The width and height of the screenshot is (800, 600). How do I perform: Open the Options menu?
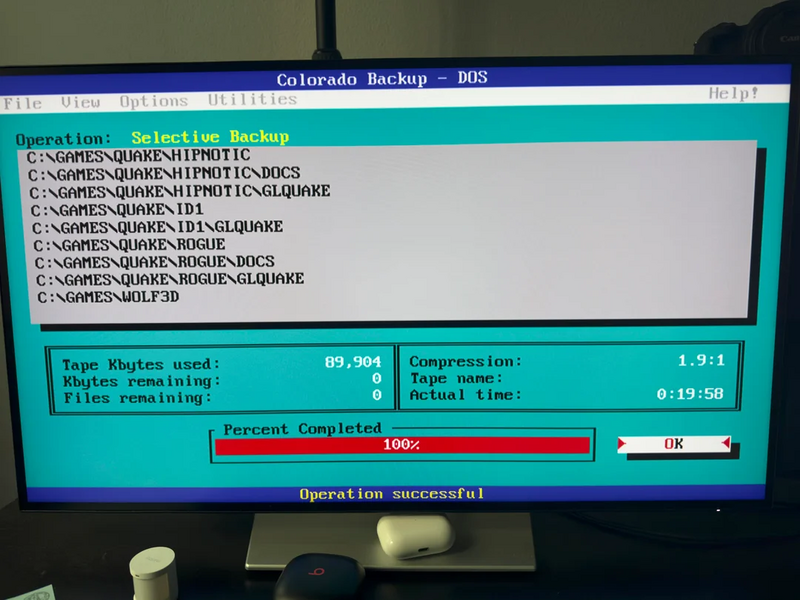pos(154,101)
